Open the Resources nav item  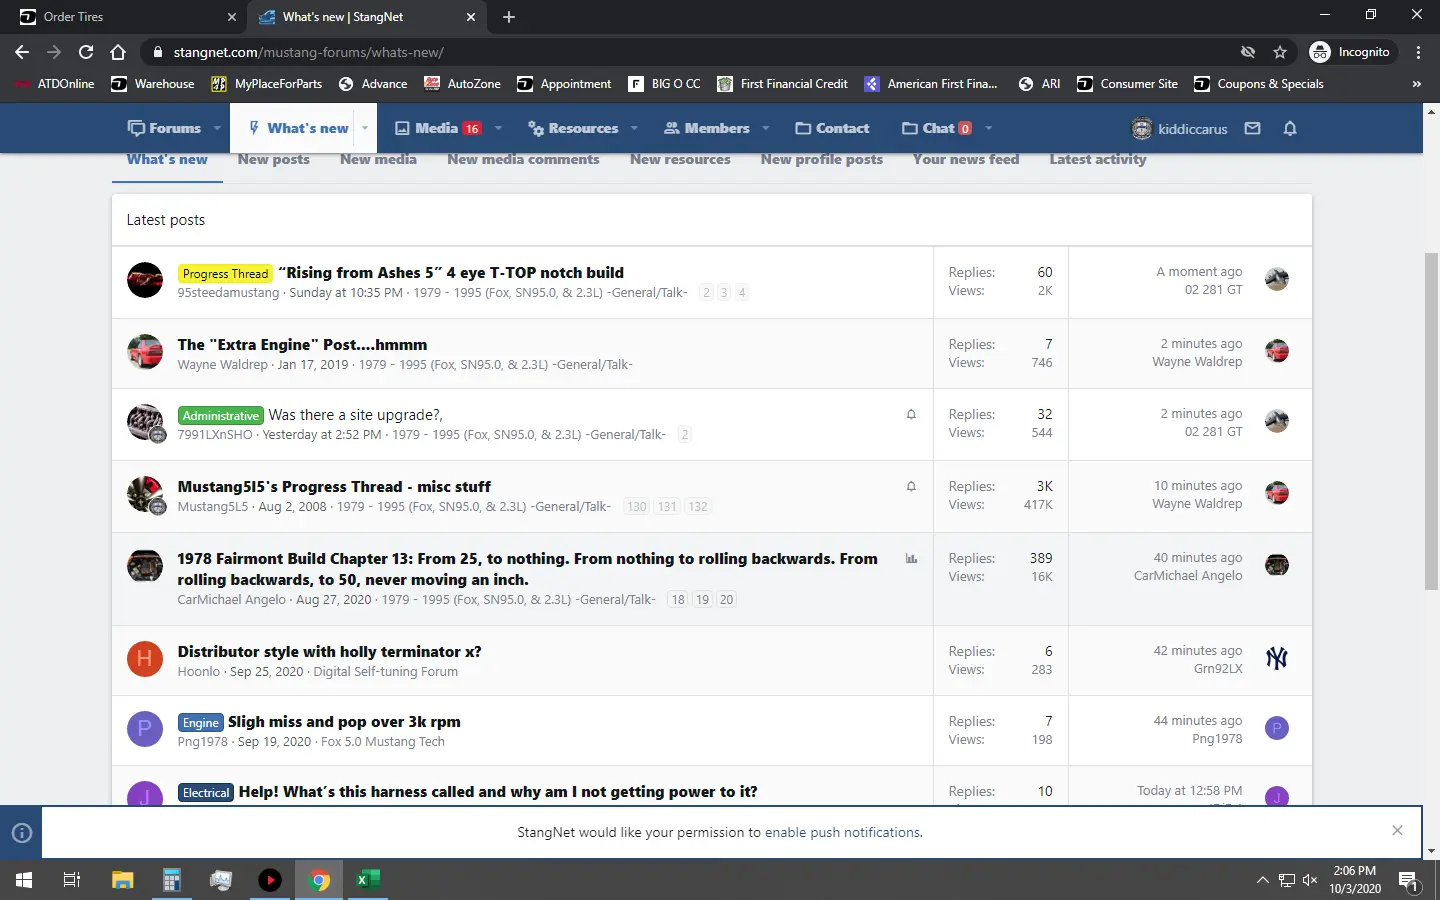pos(573,128)
